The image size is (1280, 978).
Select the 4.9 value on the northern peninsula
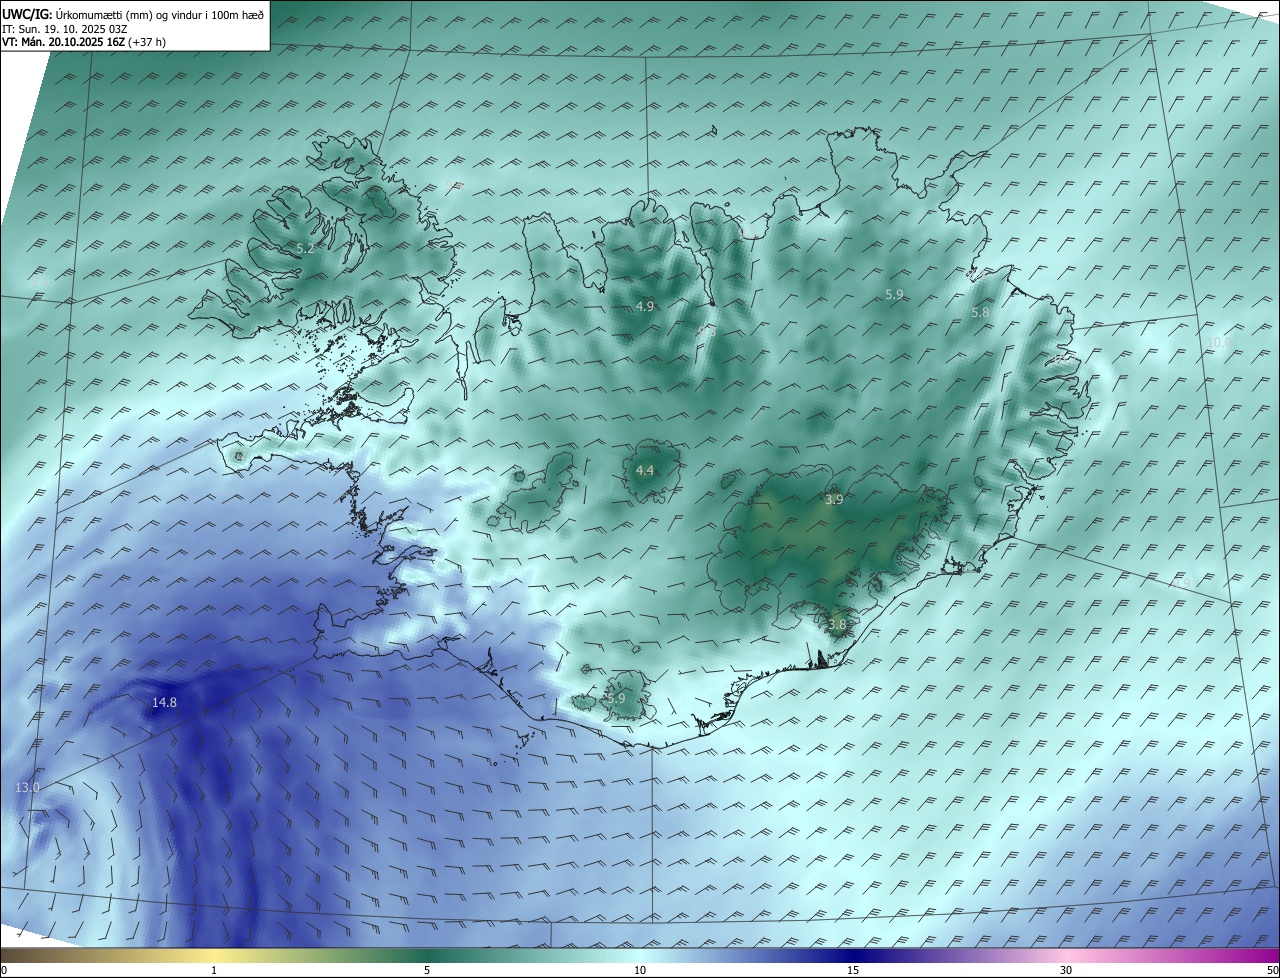645,306
